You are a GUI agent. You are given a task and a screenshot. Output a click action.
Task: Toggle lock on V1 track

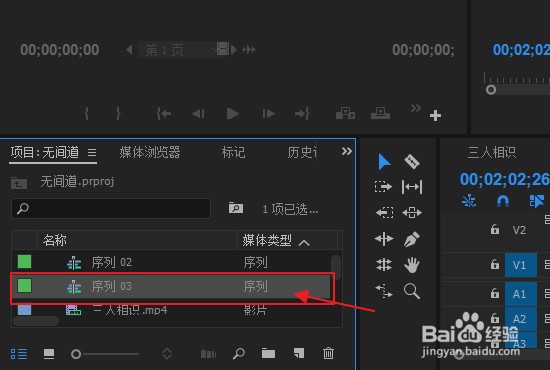click(x=495, y=264)
